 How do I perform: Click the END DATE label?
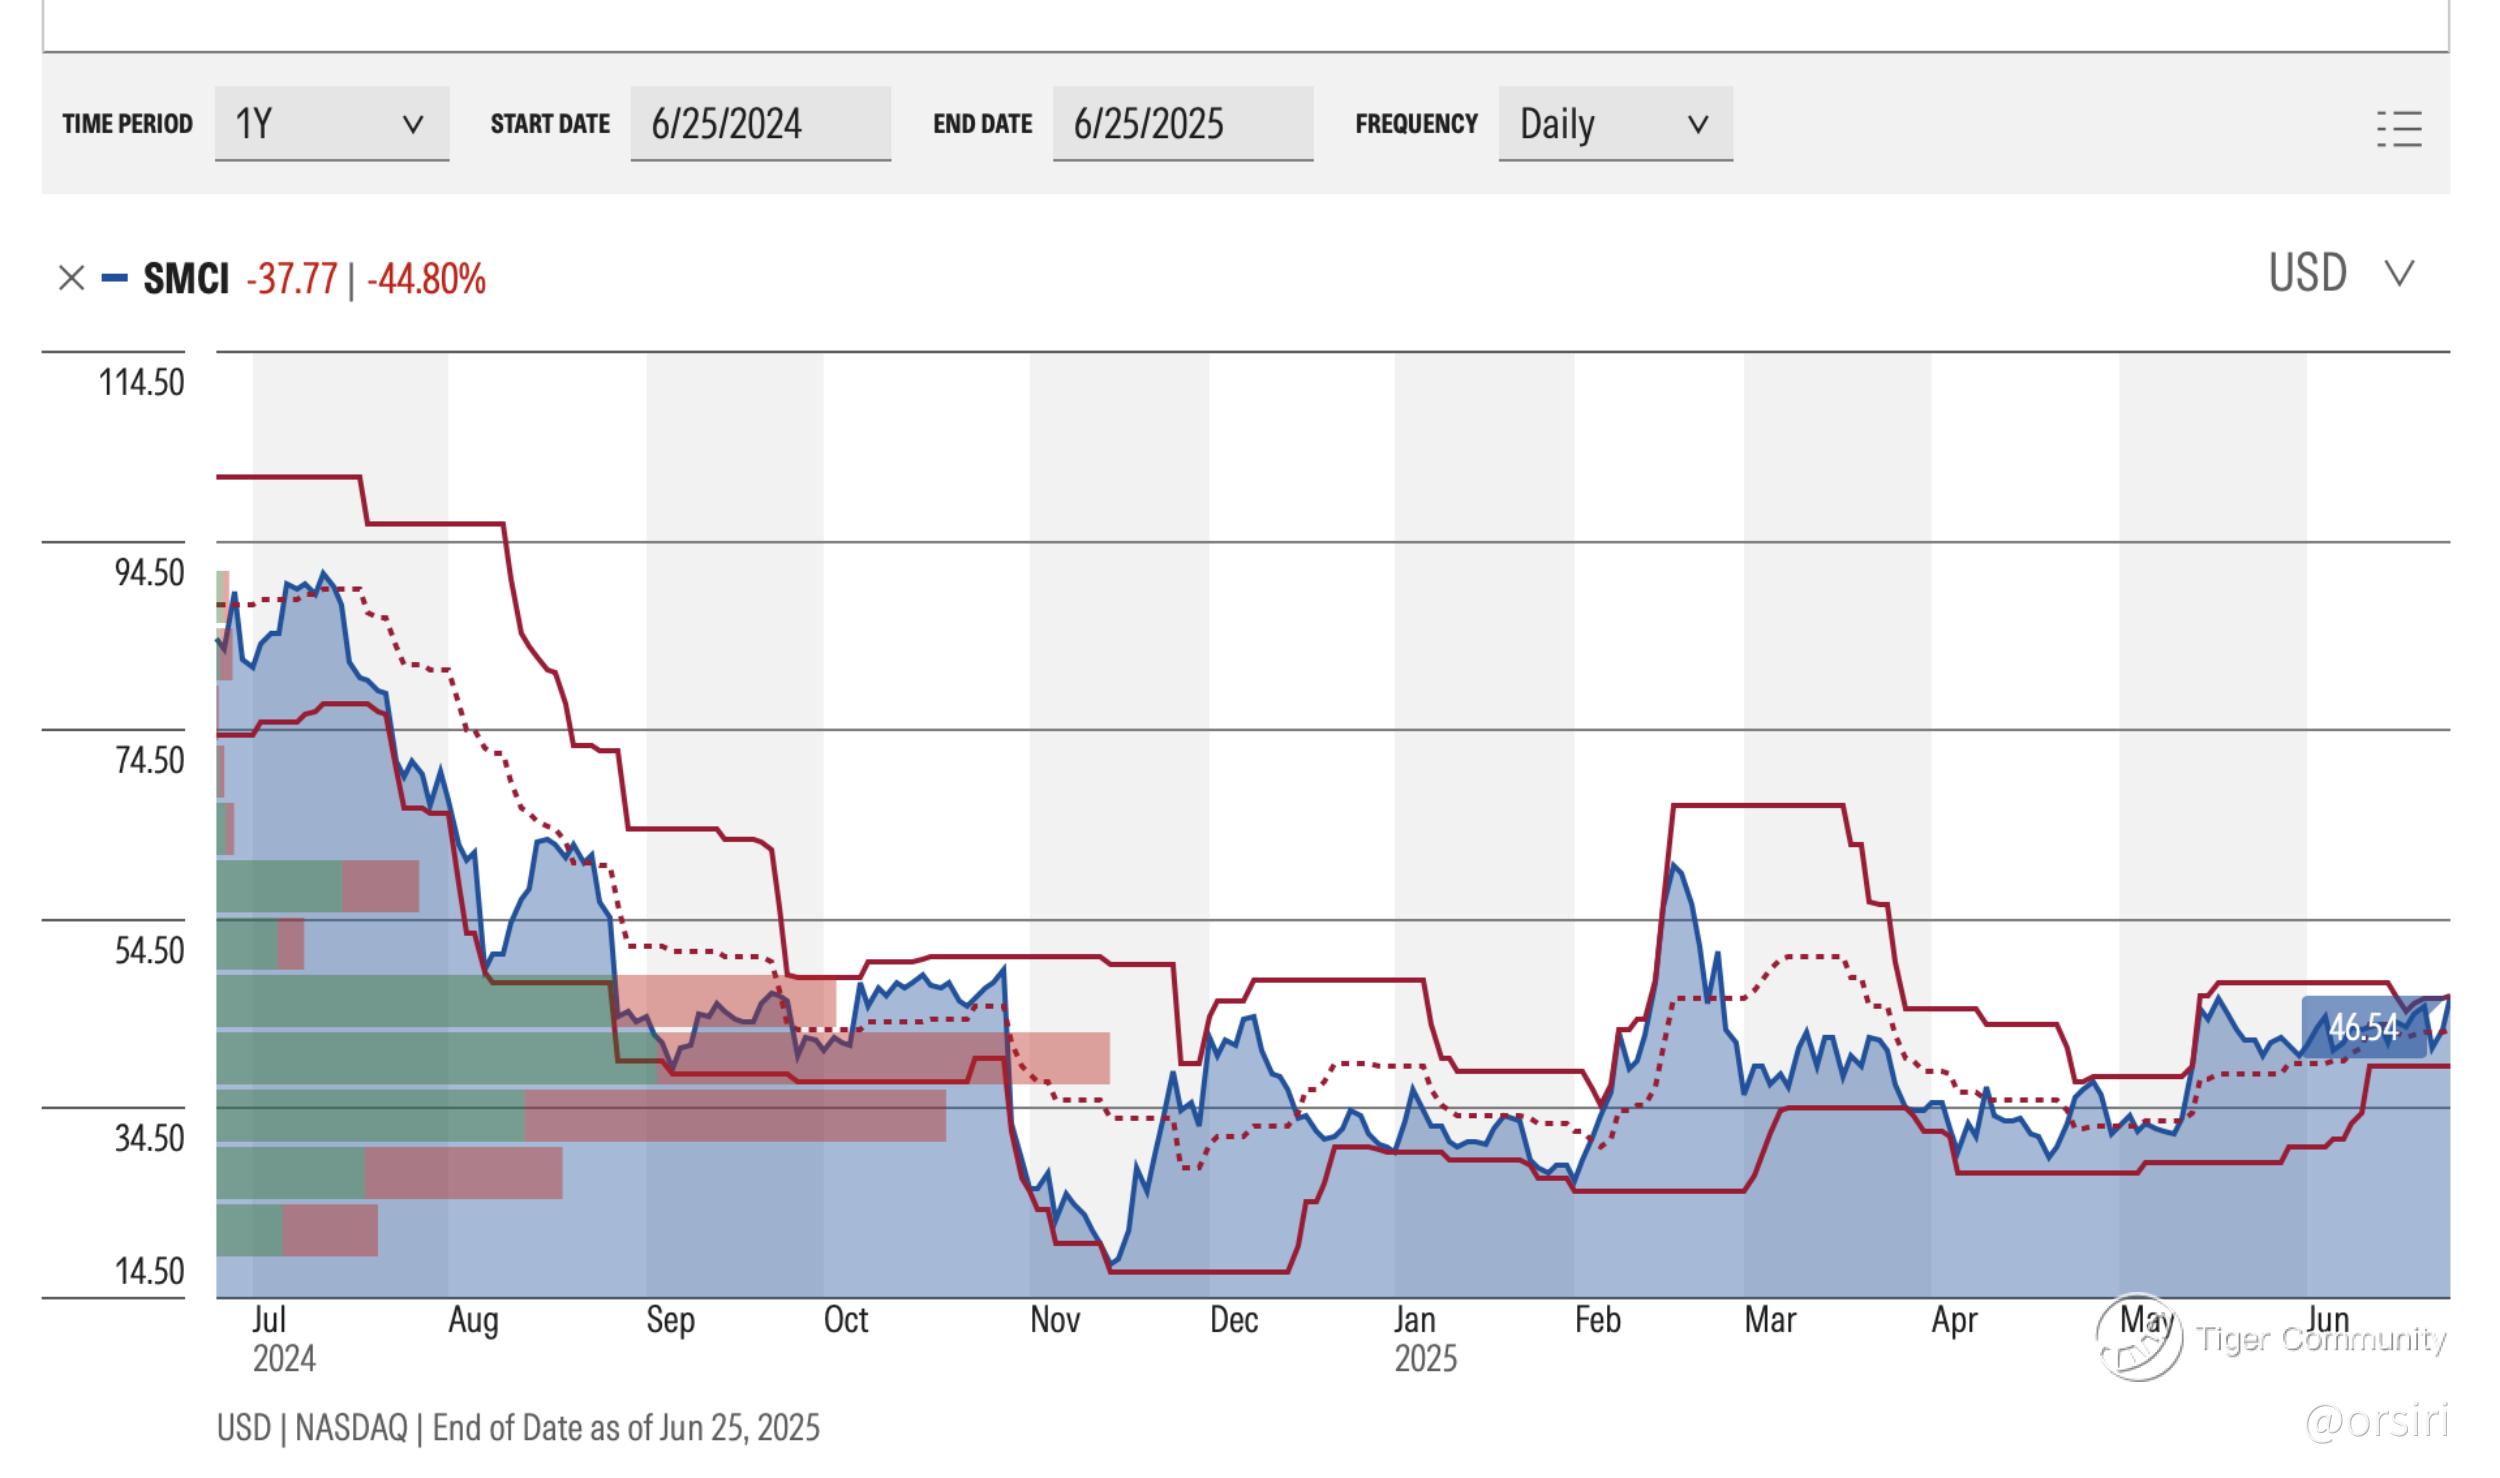(x=983, y=124)
